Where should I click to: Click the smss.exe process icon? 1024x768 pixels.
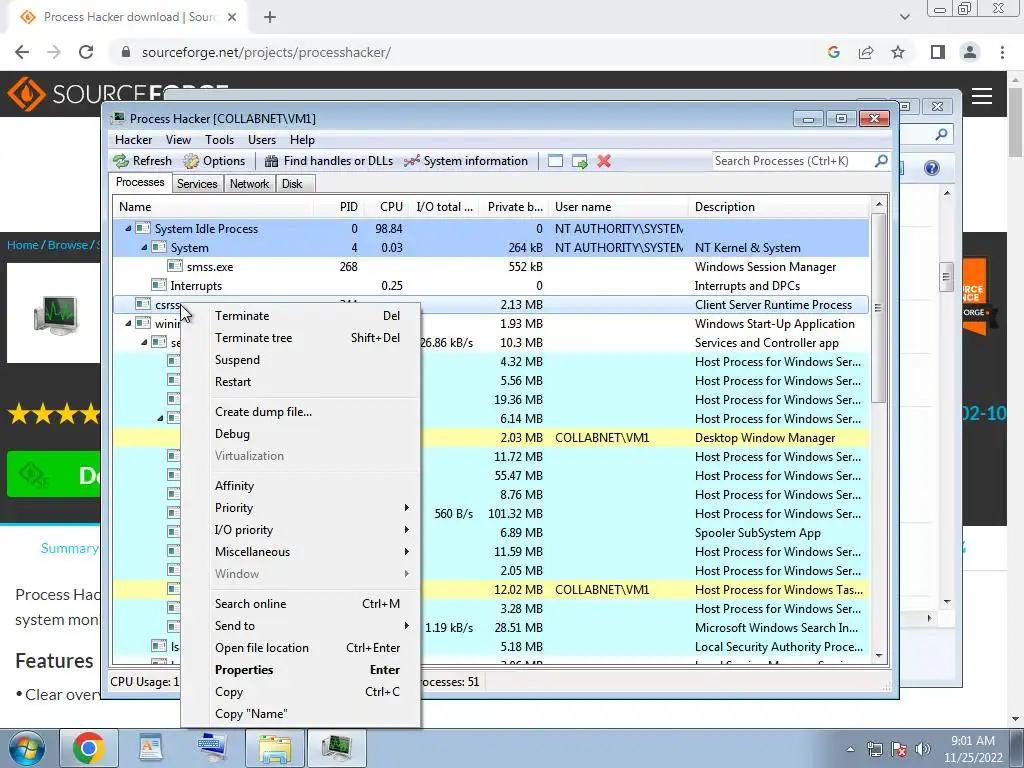coord(174,266)
